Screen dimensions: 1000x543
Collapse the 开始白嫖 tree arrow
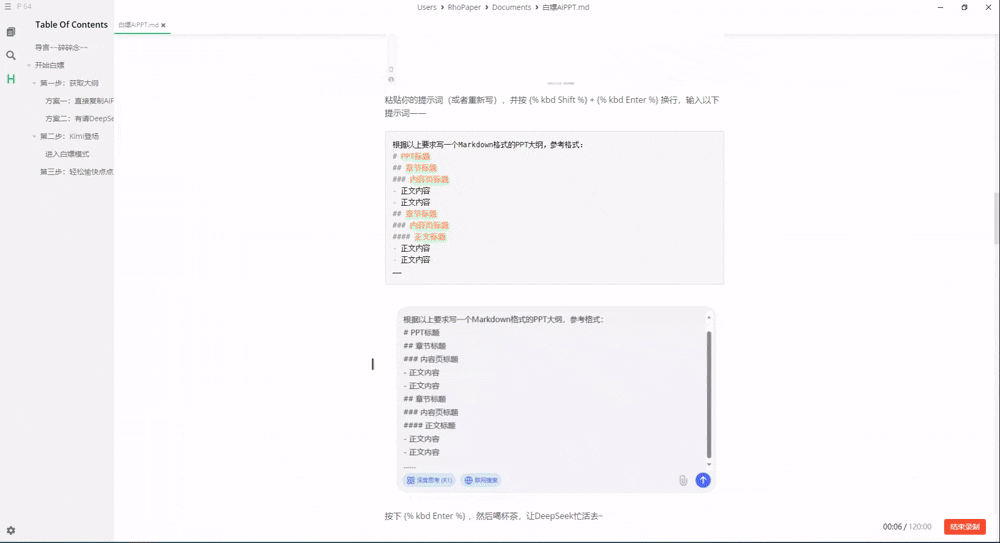pos(29,65)
